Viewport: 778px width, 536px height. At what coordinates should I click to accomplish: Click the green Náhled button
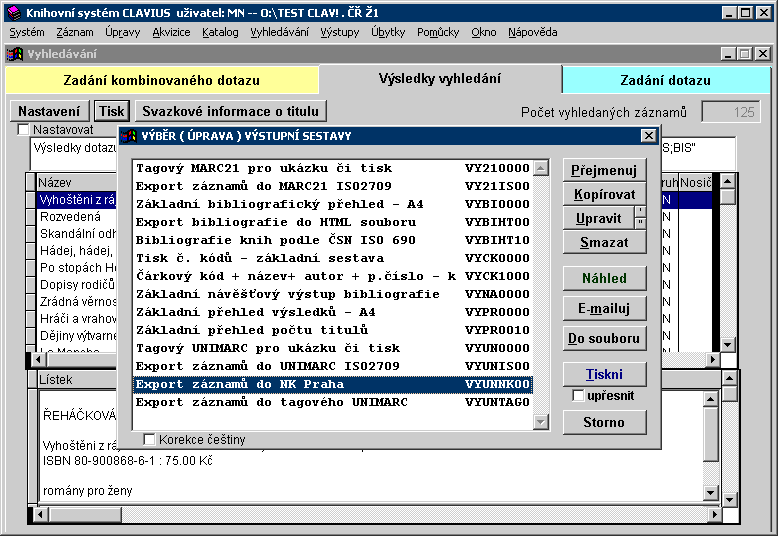point(604,278)
